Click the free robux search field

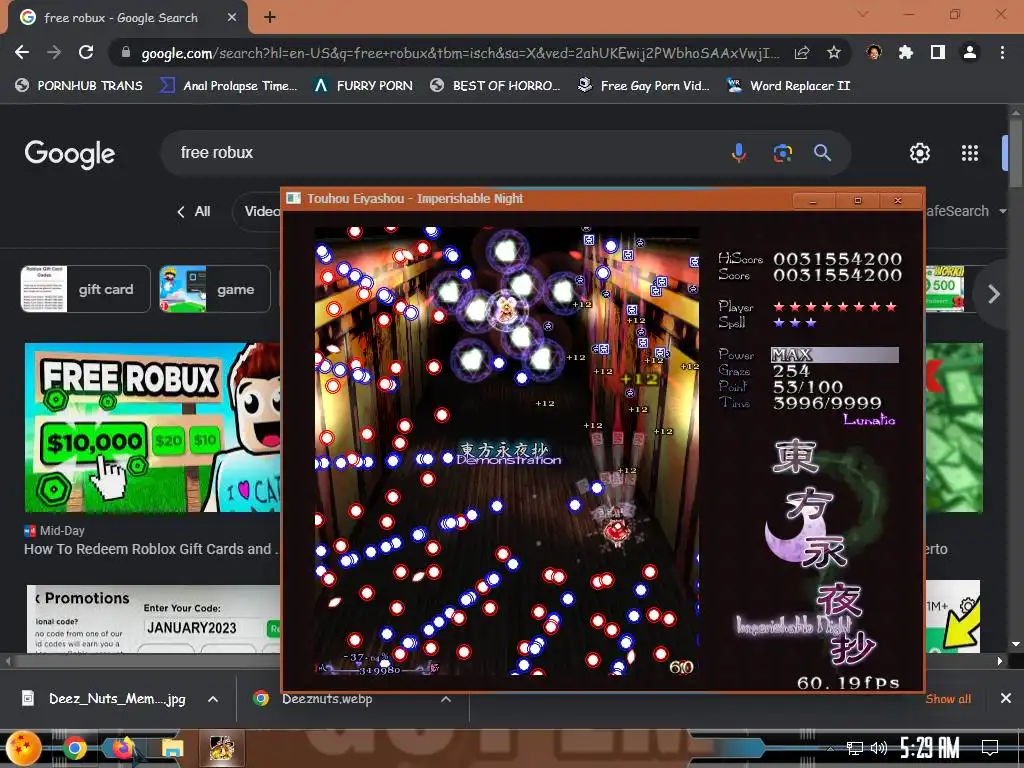pyautogui.click(x=444, y=153)
